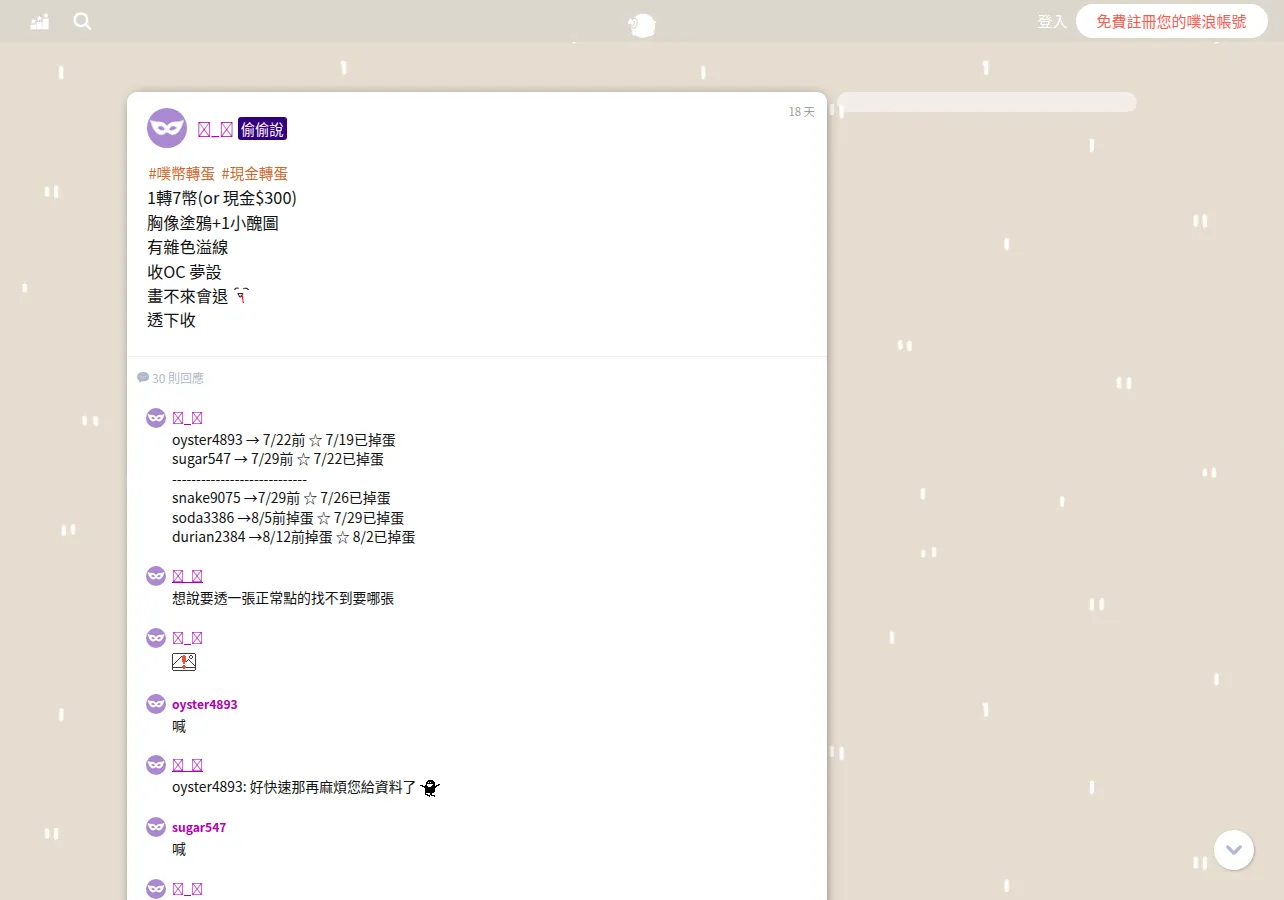Click the emoticon after 畫不來會退

pos(241,295)
